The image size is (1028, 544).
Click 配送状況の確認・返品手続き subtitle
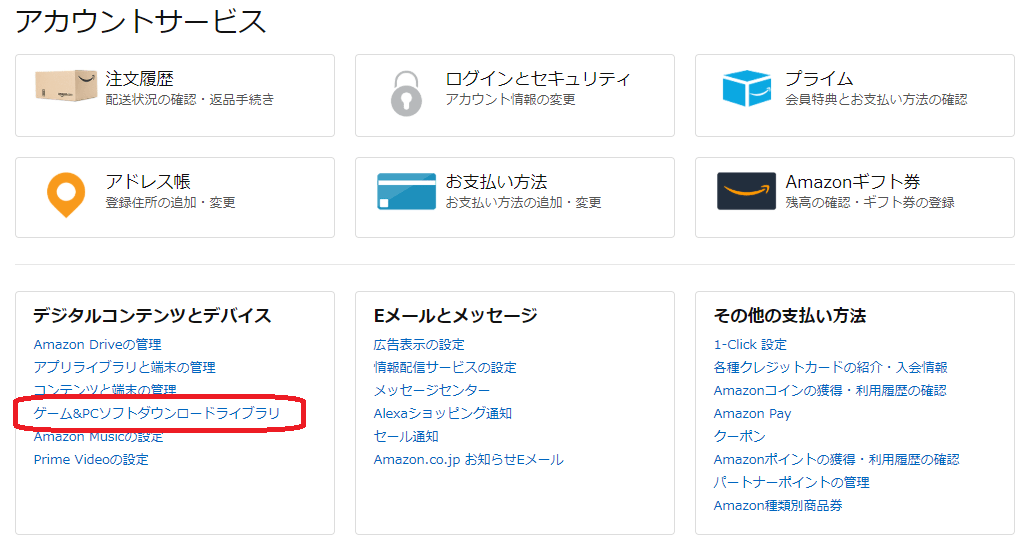(x=189, y=100)
